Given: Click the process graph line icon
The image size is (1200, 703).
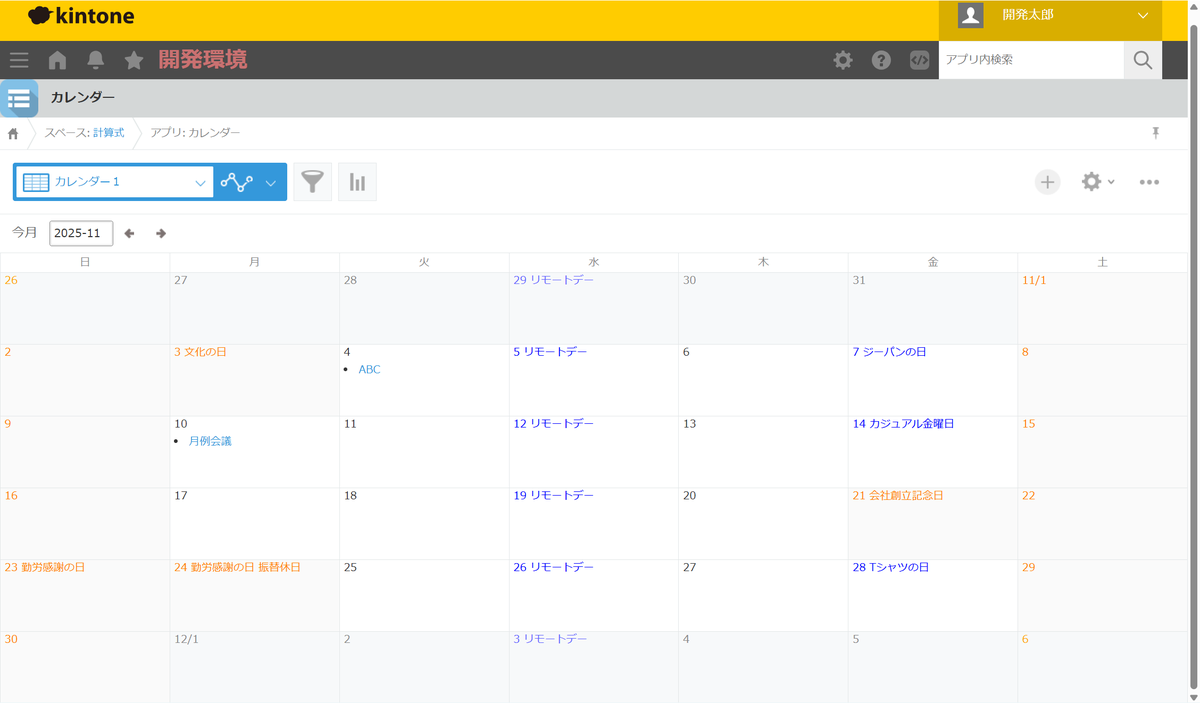Looking at the screenshot, I should [x=237, y=182].
